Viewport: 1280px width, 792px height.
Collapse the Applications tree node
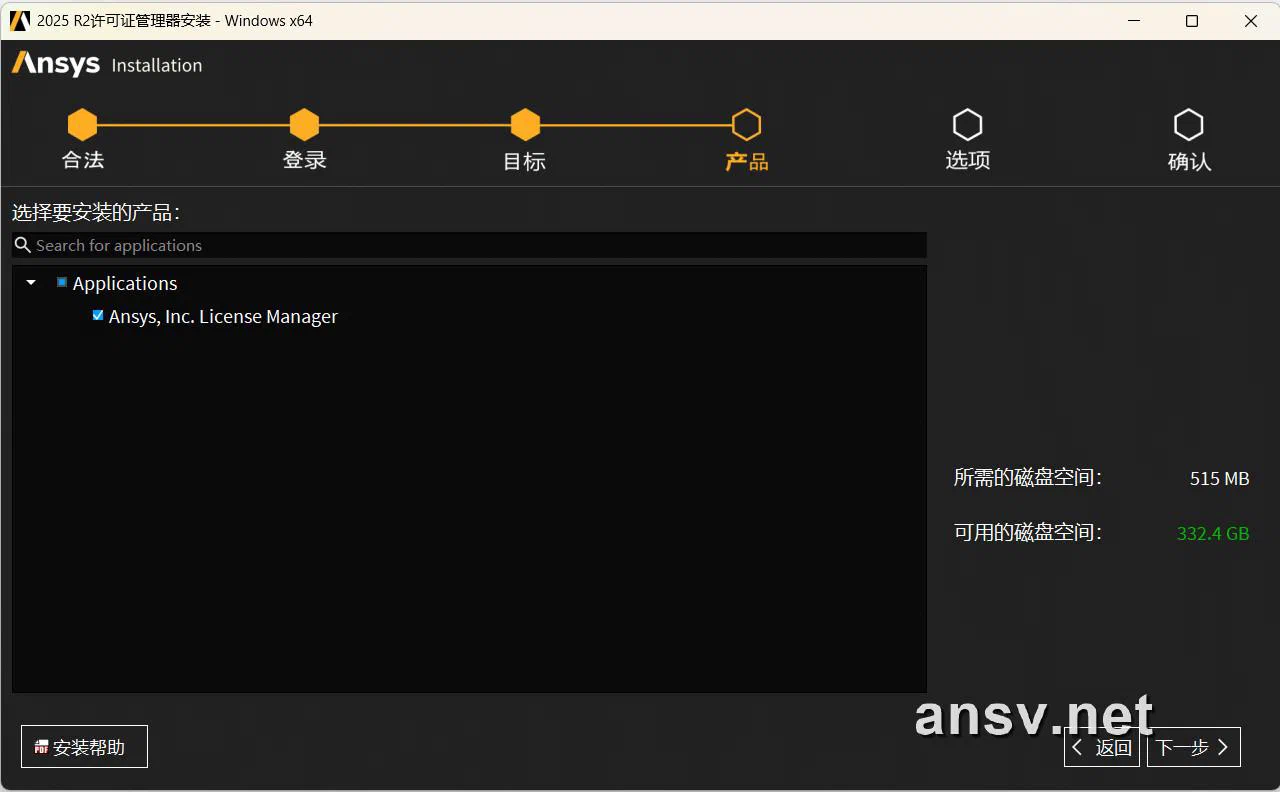coord(31,283)
